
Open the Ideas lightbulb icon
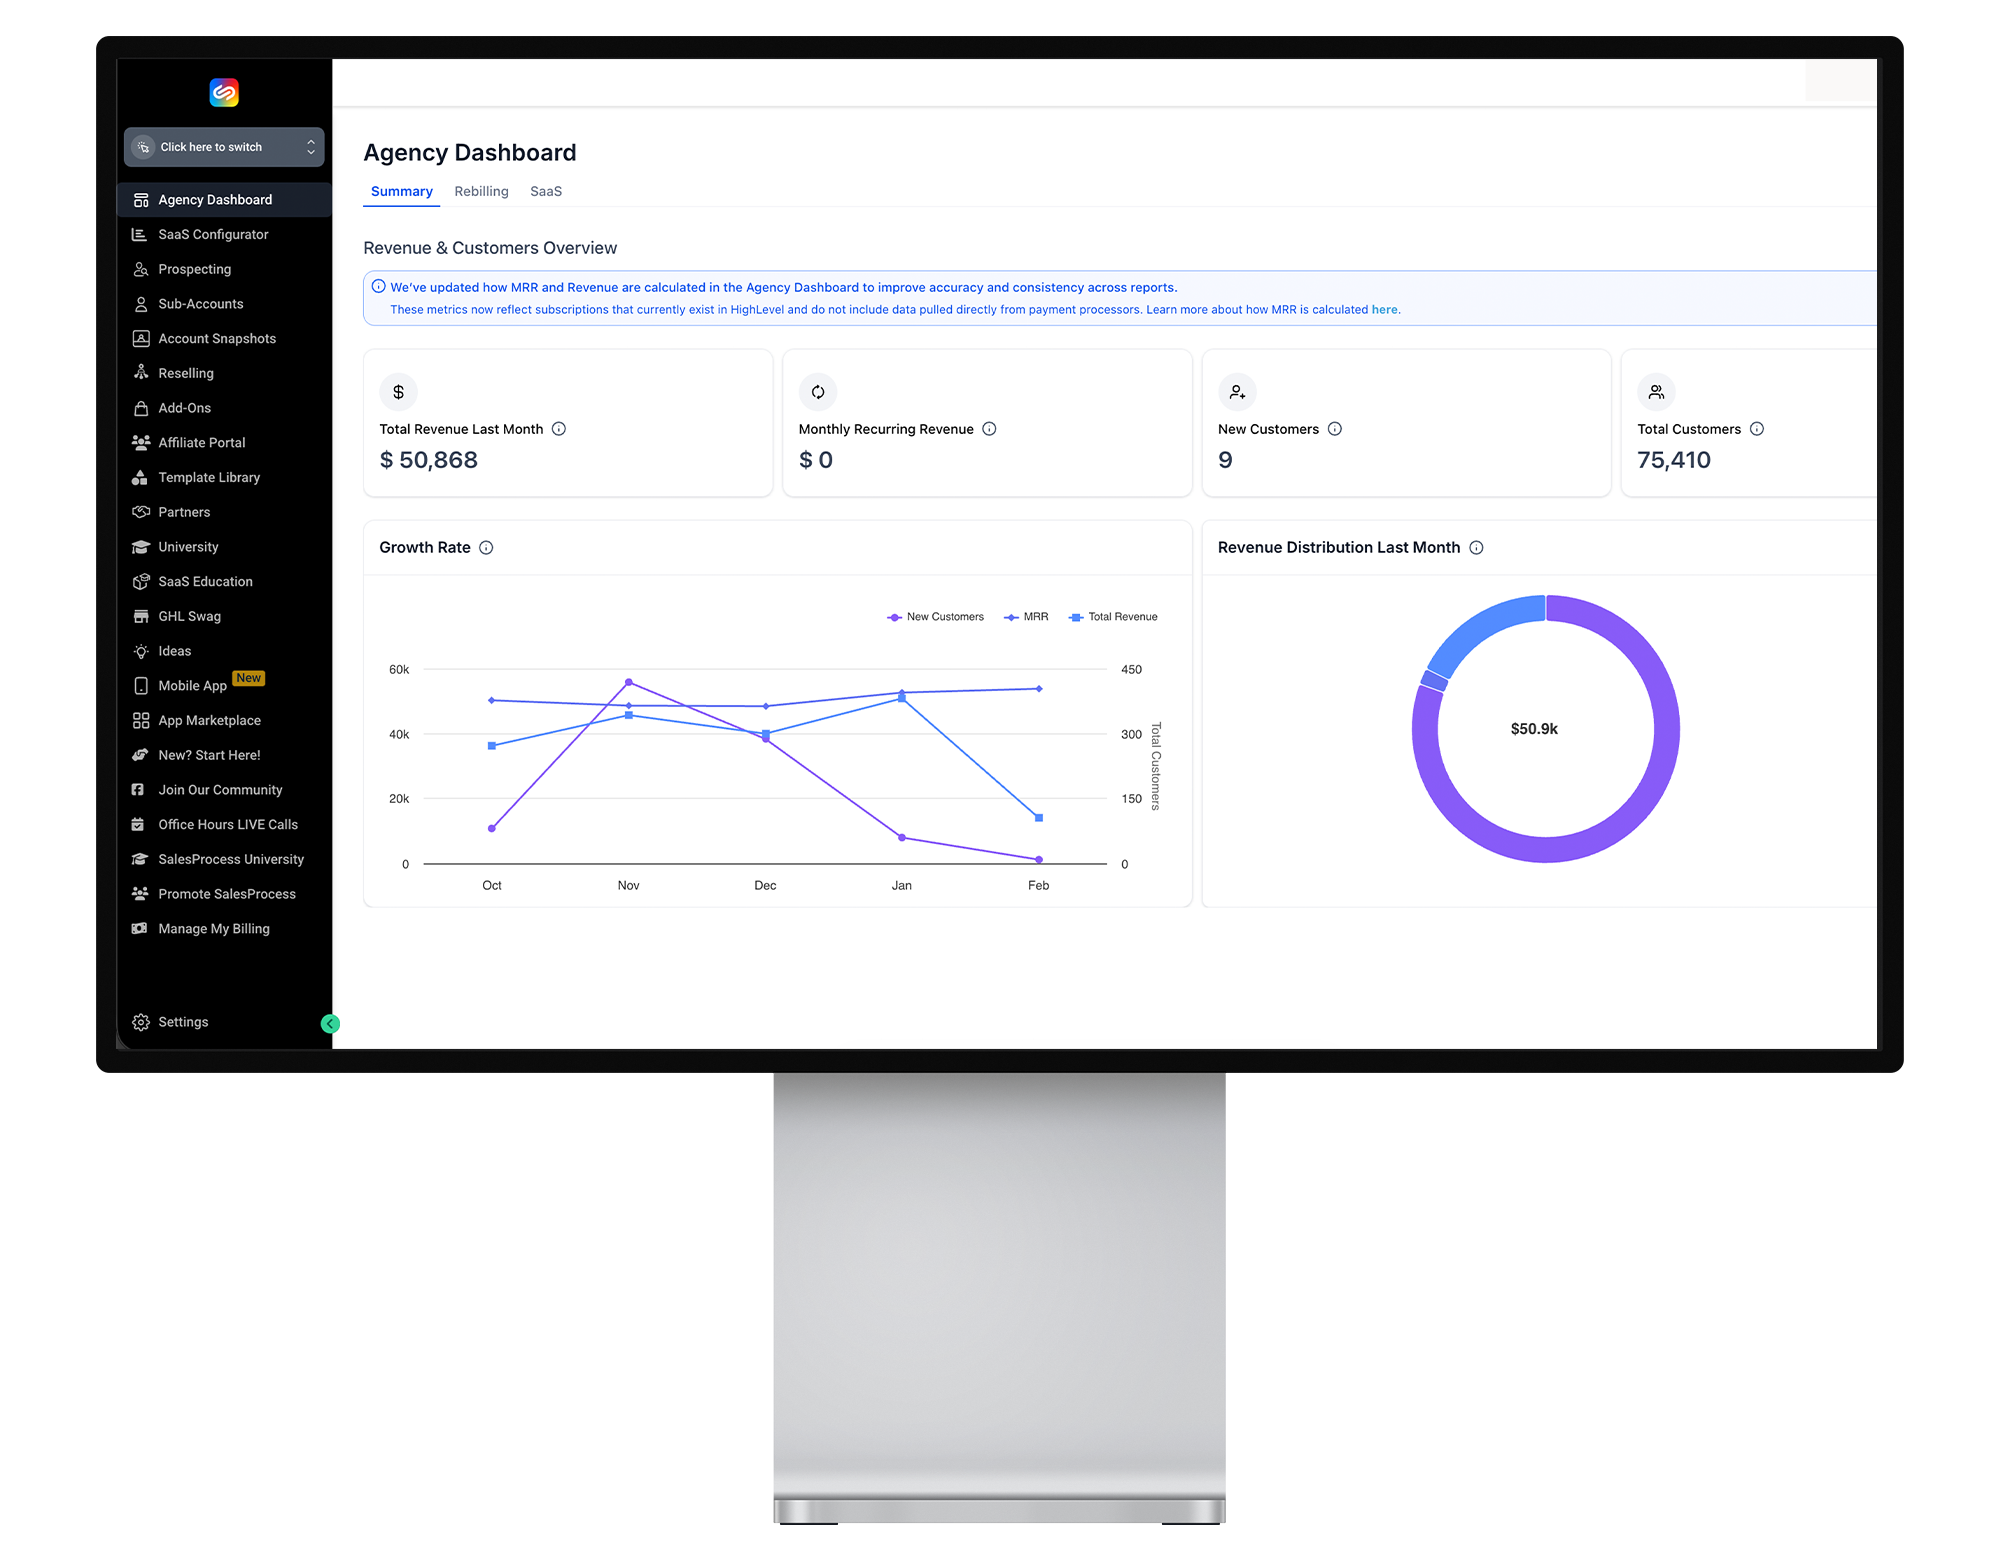coord(140,651)
